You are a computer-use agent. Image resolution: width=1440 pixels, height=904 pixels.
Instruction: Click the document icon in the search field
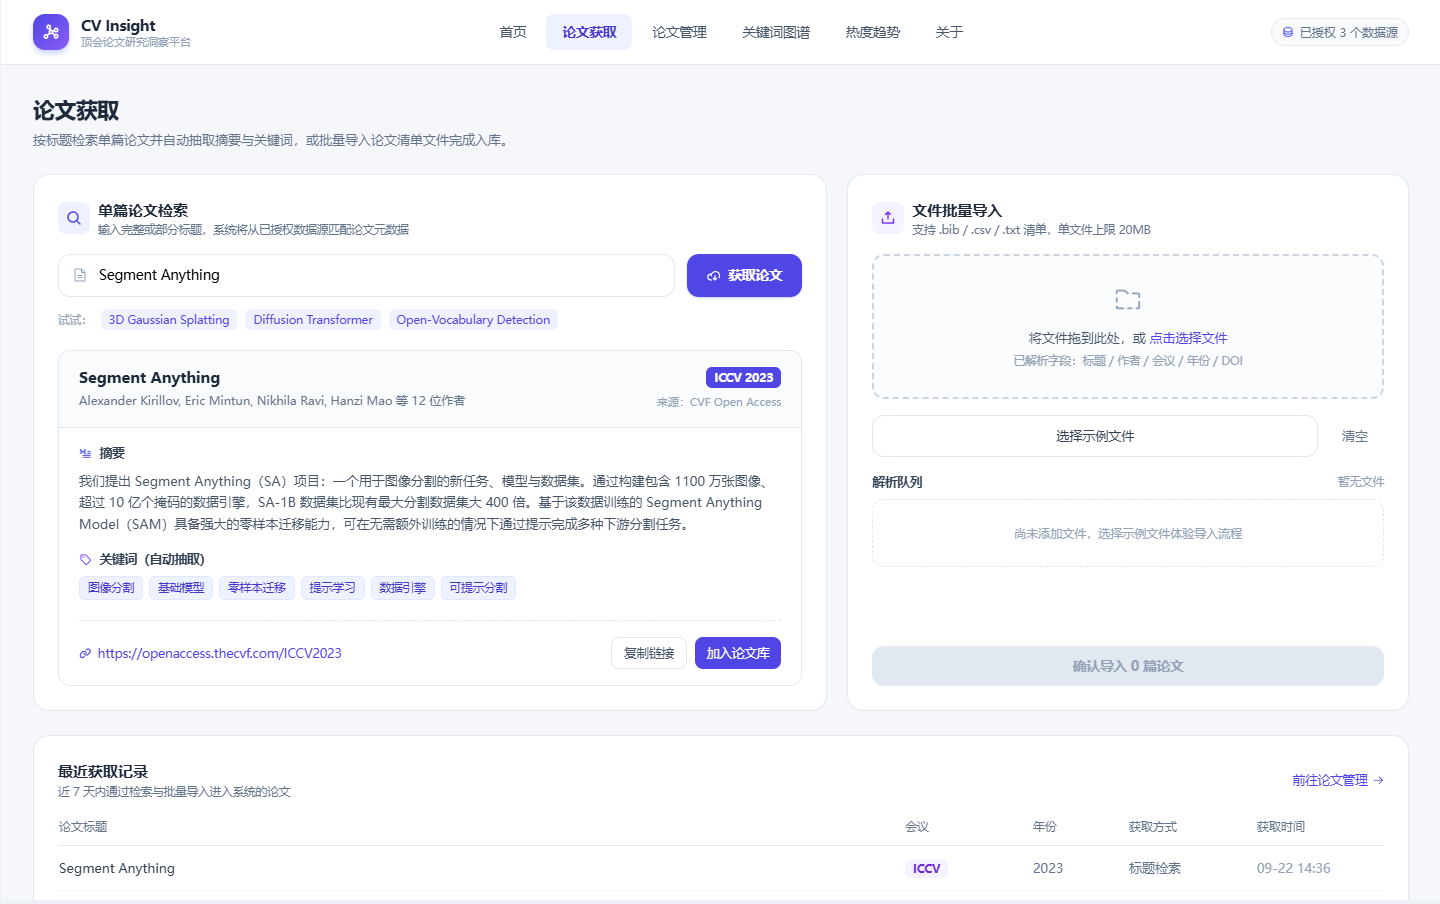pos(80,275)
